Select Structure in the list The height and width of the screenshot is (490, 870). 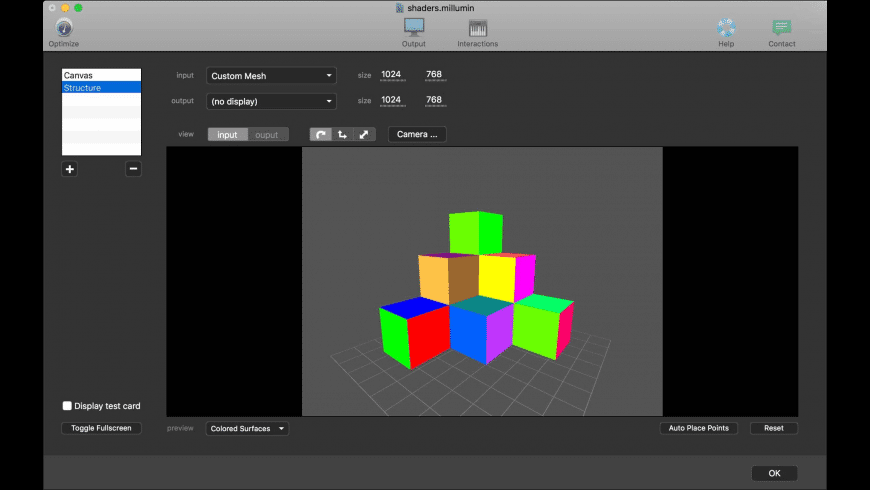pos(102,88)
